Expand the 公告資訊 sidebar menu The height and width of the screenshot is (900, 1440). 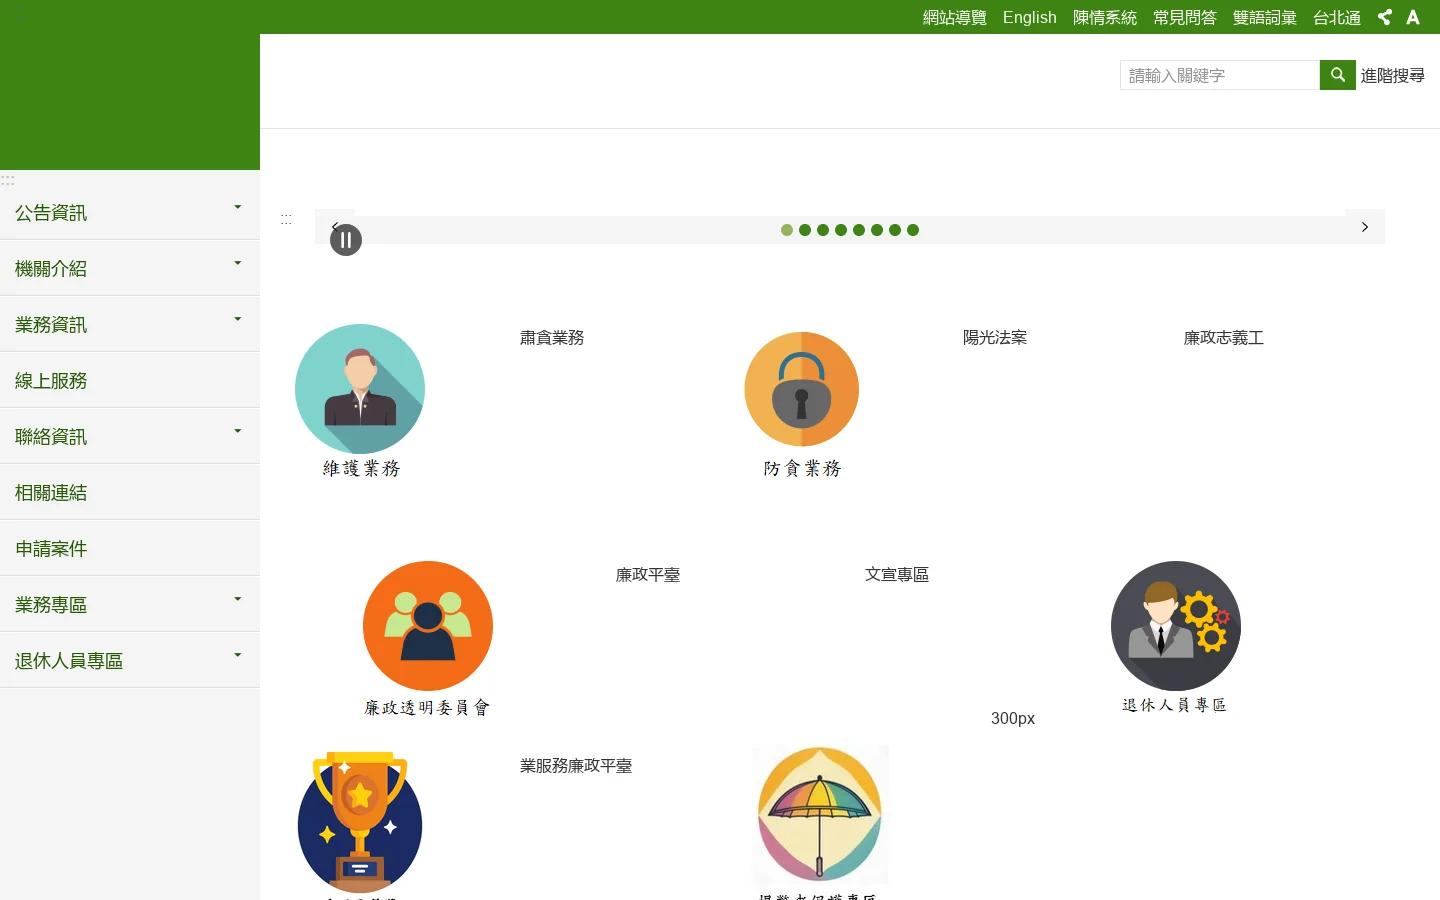[x=130, y=212]
